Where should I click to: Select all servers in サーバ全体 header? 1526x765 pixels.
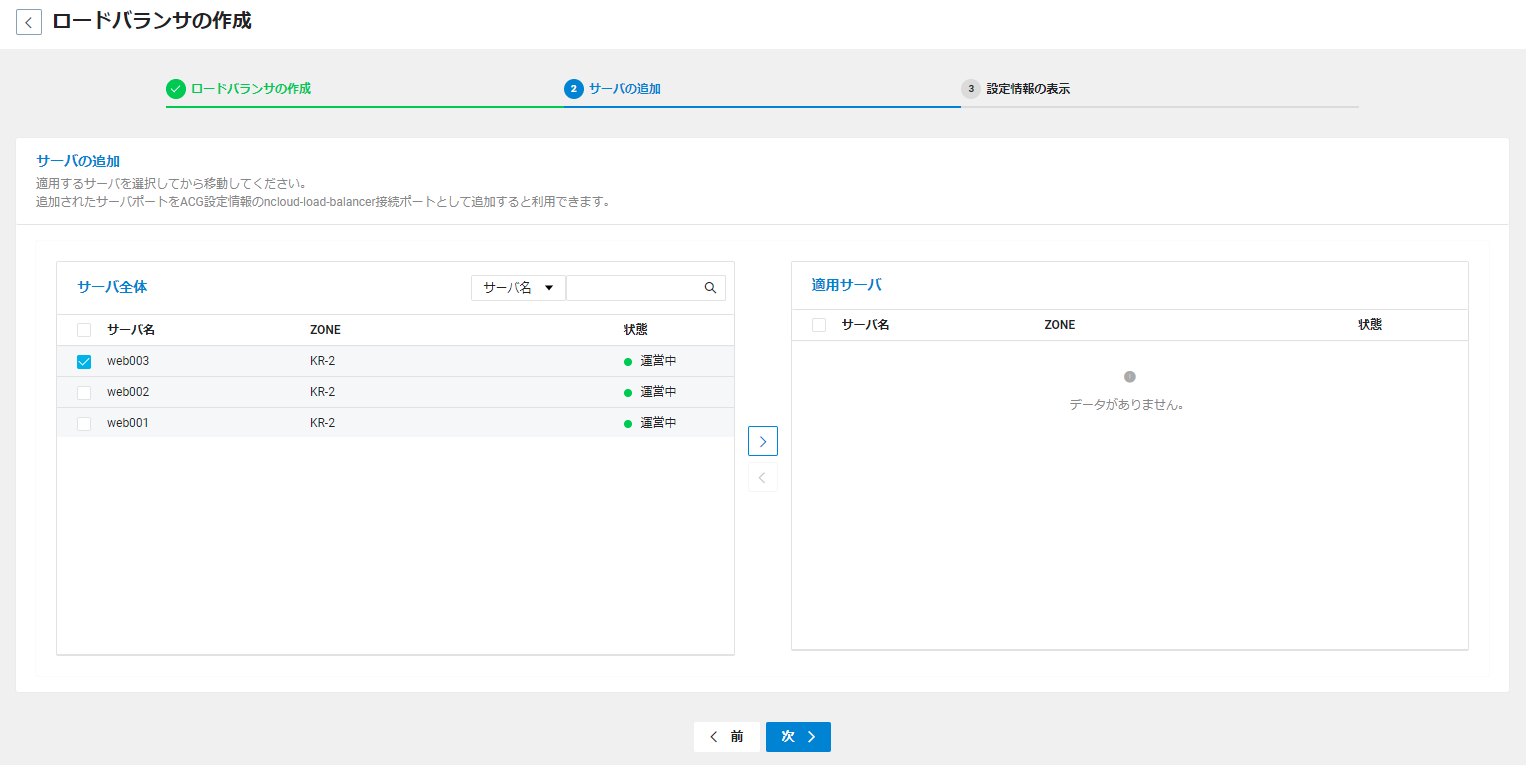84,330
